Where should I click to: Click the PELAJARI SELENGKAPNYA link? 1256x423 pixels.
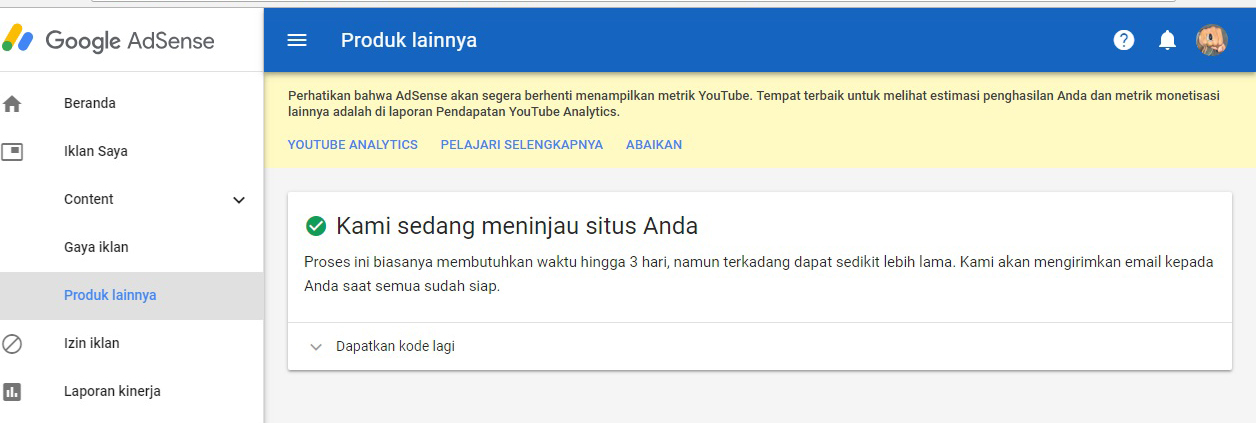522,144
